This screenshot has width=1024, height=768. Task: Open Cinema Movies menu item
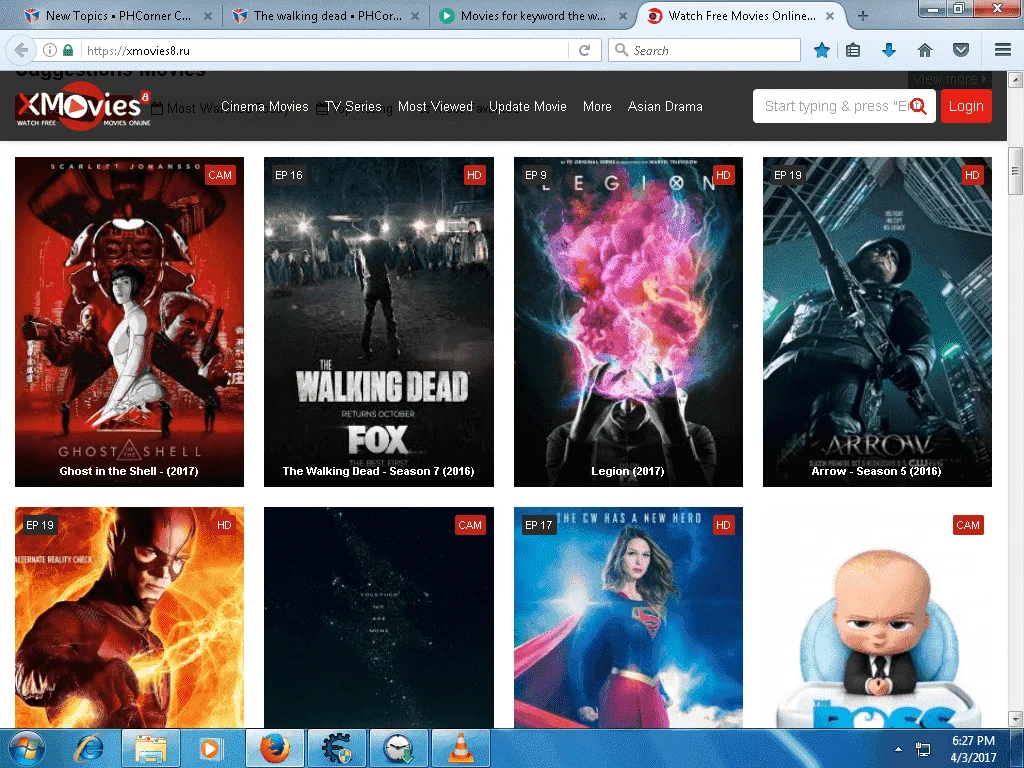tap(264, 106)
